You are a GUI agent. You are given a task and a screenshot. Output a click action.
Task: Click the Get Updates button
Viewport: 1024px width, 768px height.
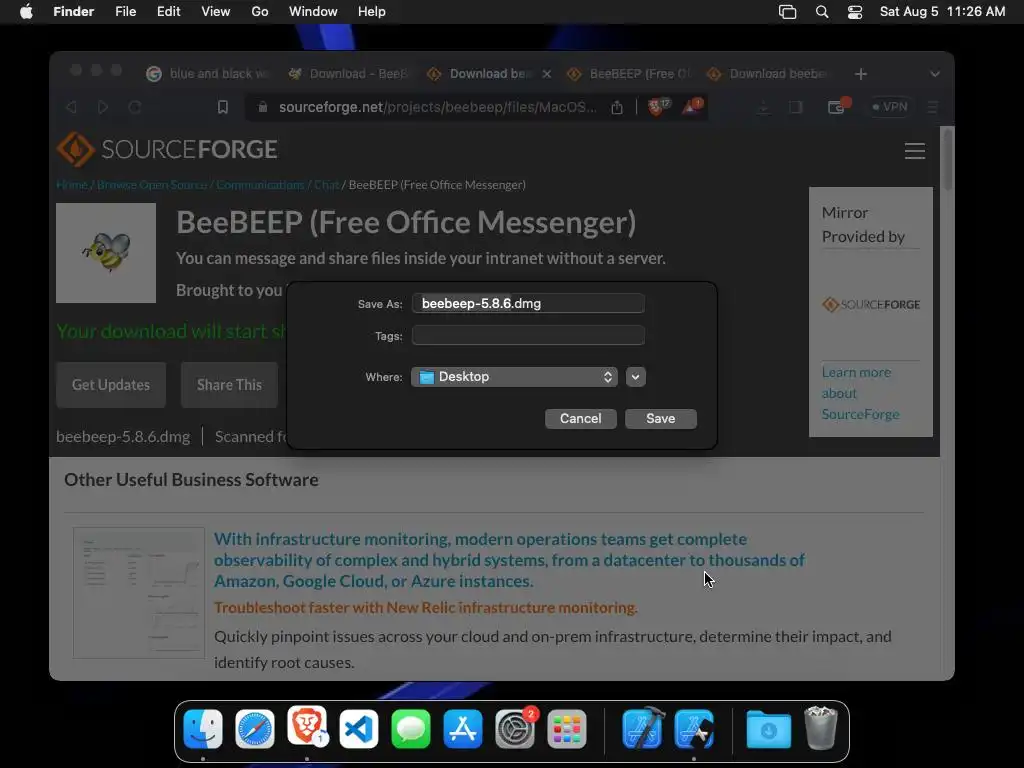(x=111, y=385)
